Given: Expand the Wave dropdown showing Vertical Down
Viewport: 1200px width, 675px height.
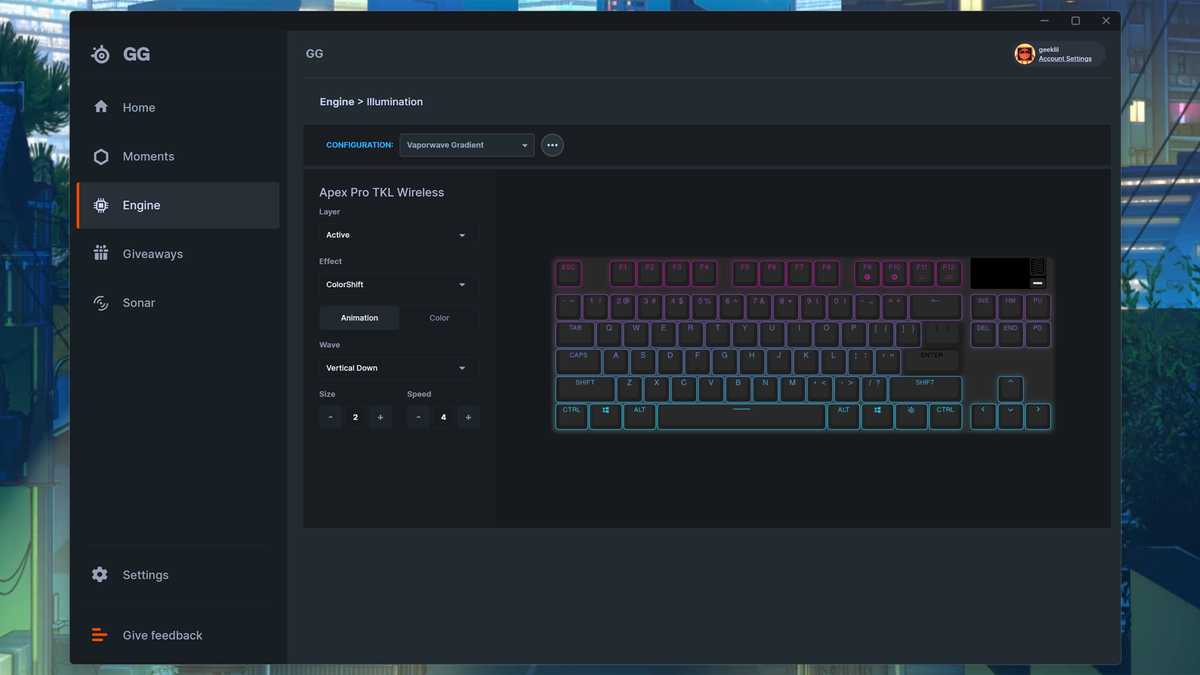Looking at the screenshot, I should click(399, 368).
